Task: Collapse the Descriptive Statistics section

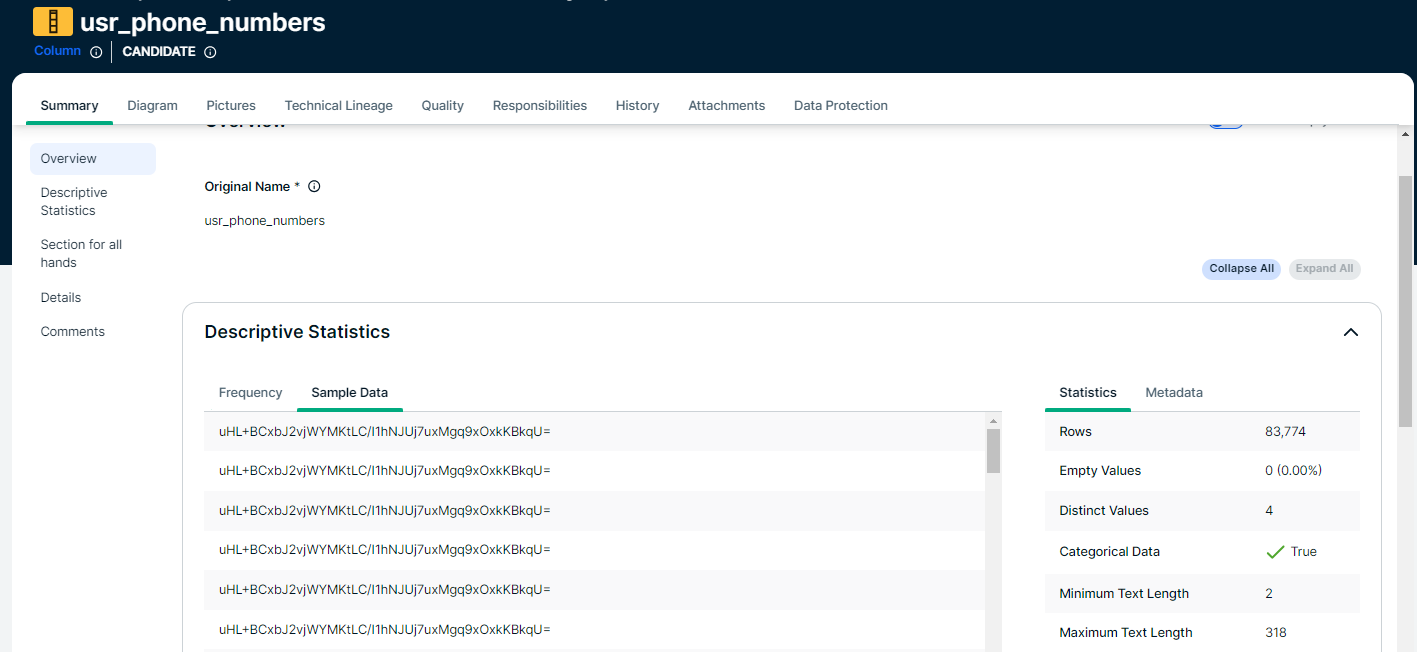Action: click(x=1350, y=332)
